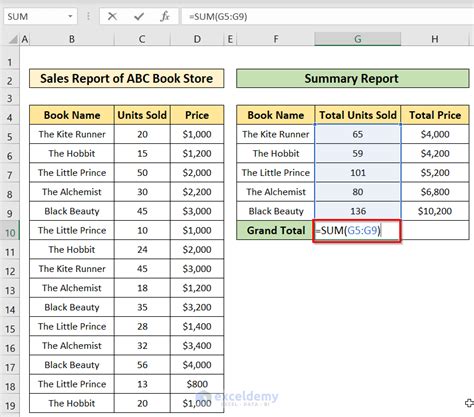Select units sold cell 50 in row 7

(x=142, y=173)
